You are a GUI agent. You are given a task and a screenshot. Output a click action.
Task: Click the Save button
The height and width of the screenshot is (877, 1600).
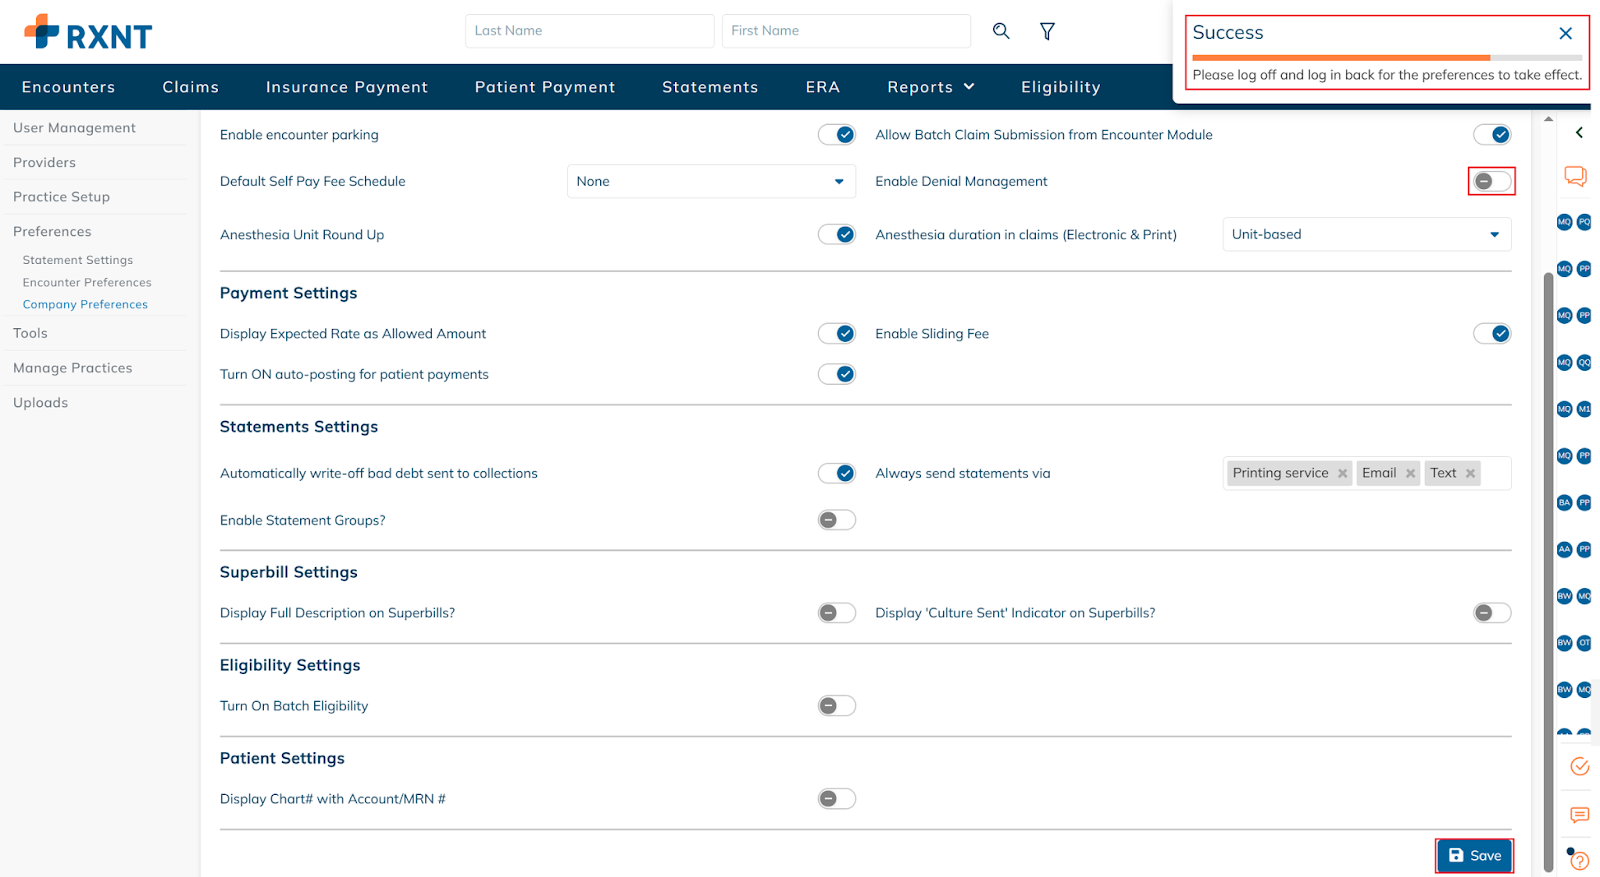click(1474, 855)
